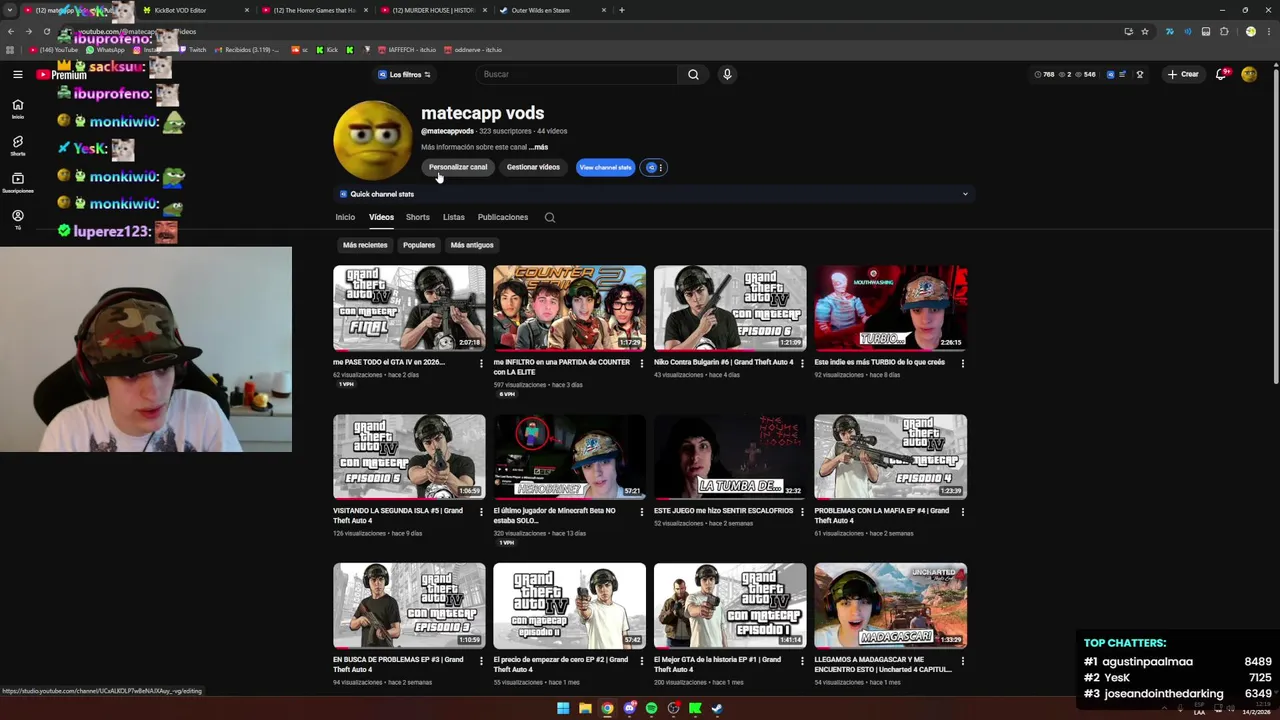The height and width of the screenshot is (720, 1280).
Task: Open the GTA Episodio 5 thumbnail
Action: [x=409, y=456]
